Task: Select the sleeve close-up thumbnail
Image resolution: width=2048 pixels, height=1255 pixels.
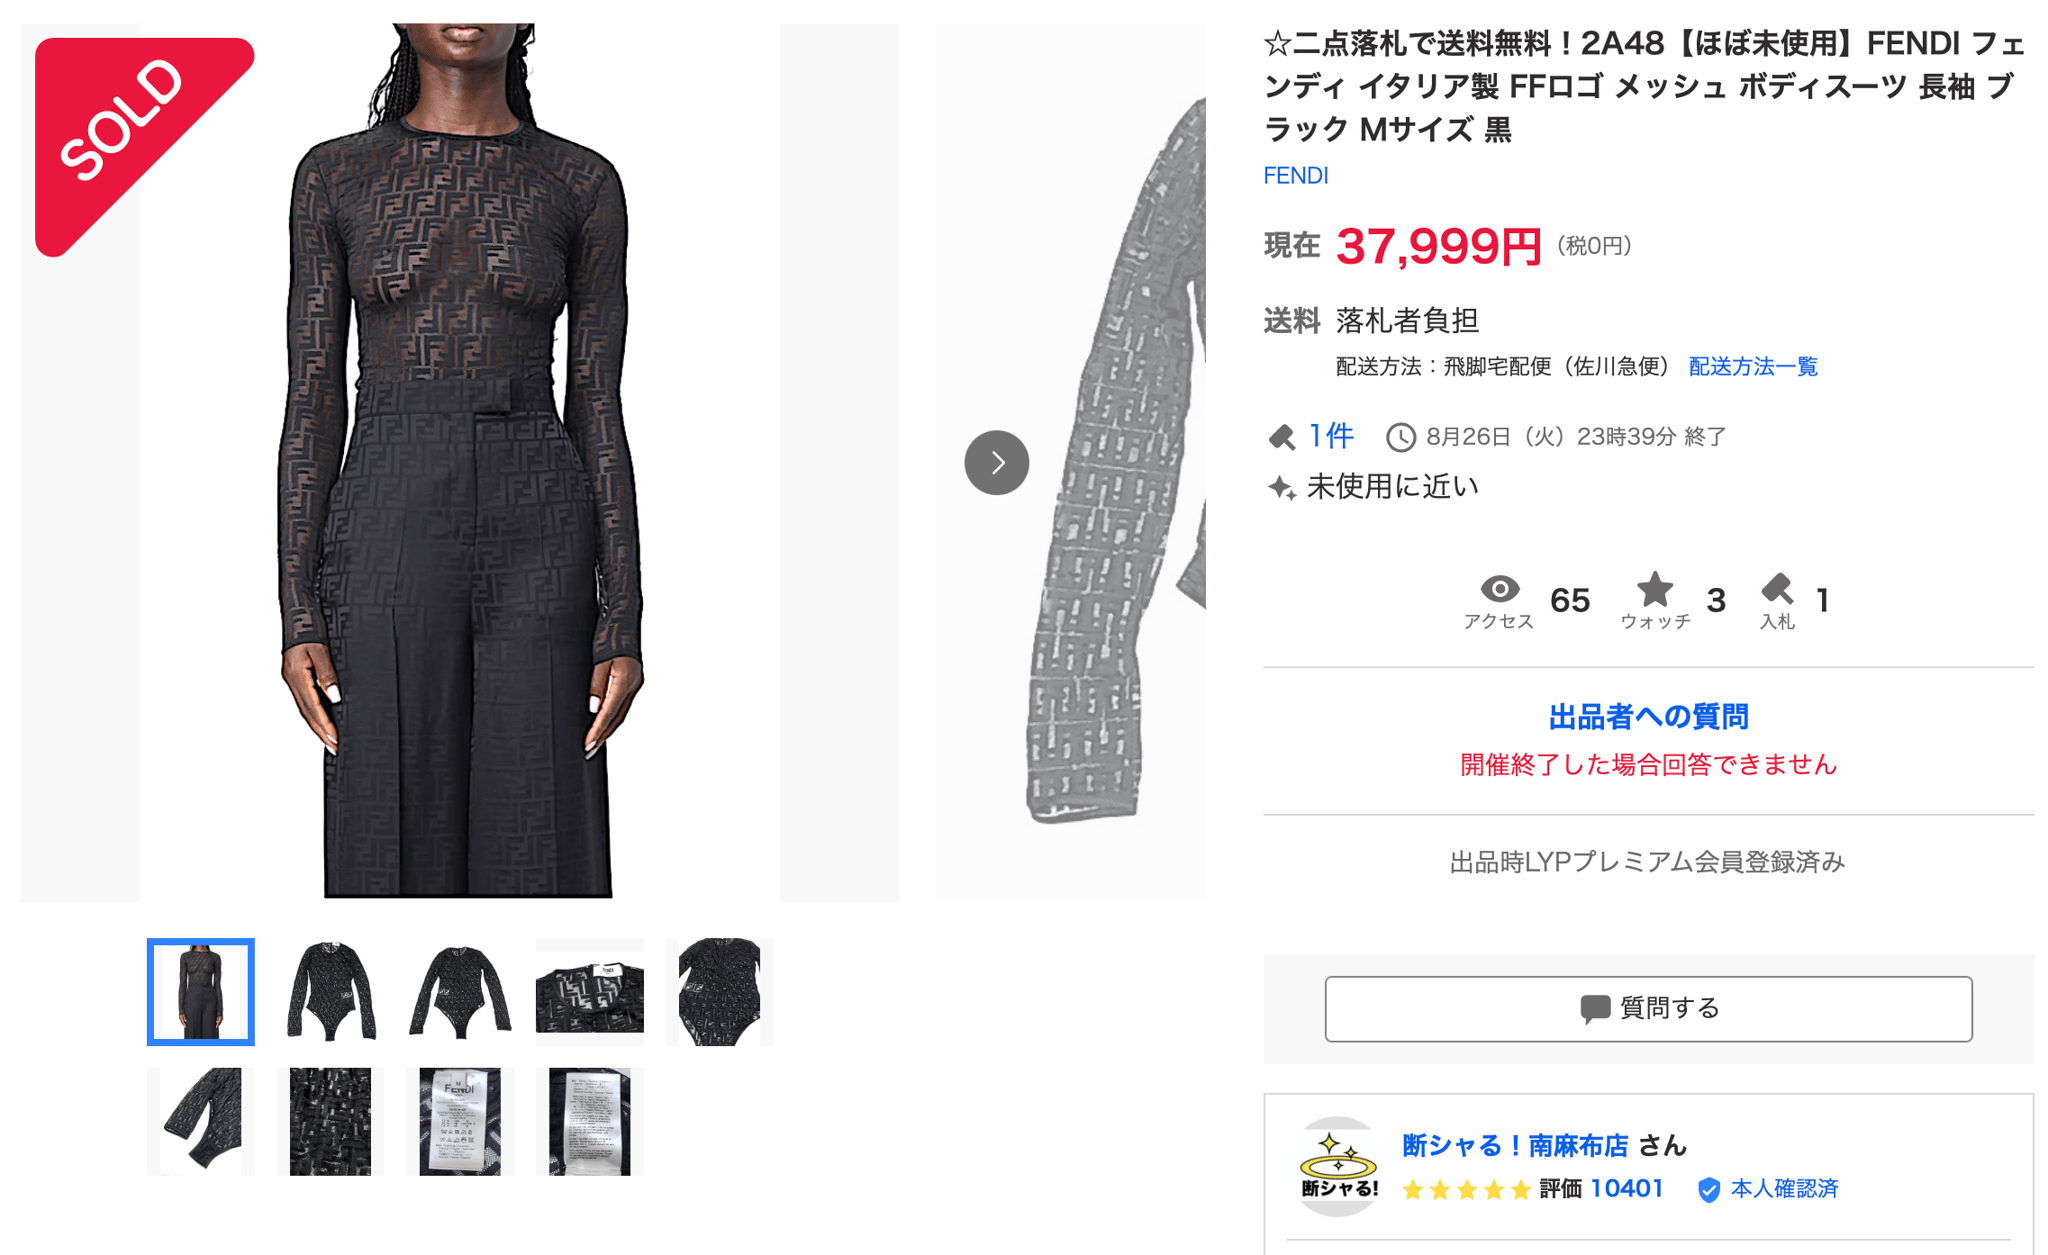Action: [201, 1121]
